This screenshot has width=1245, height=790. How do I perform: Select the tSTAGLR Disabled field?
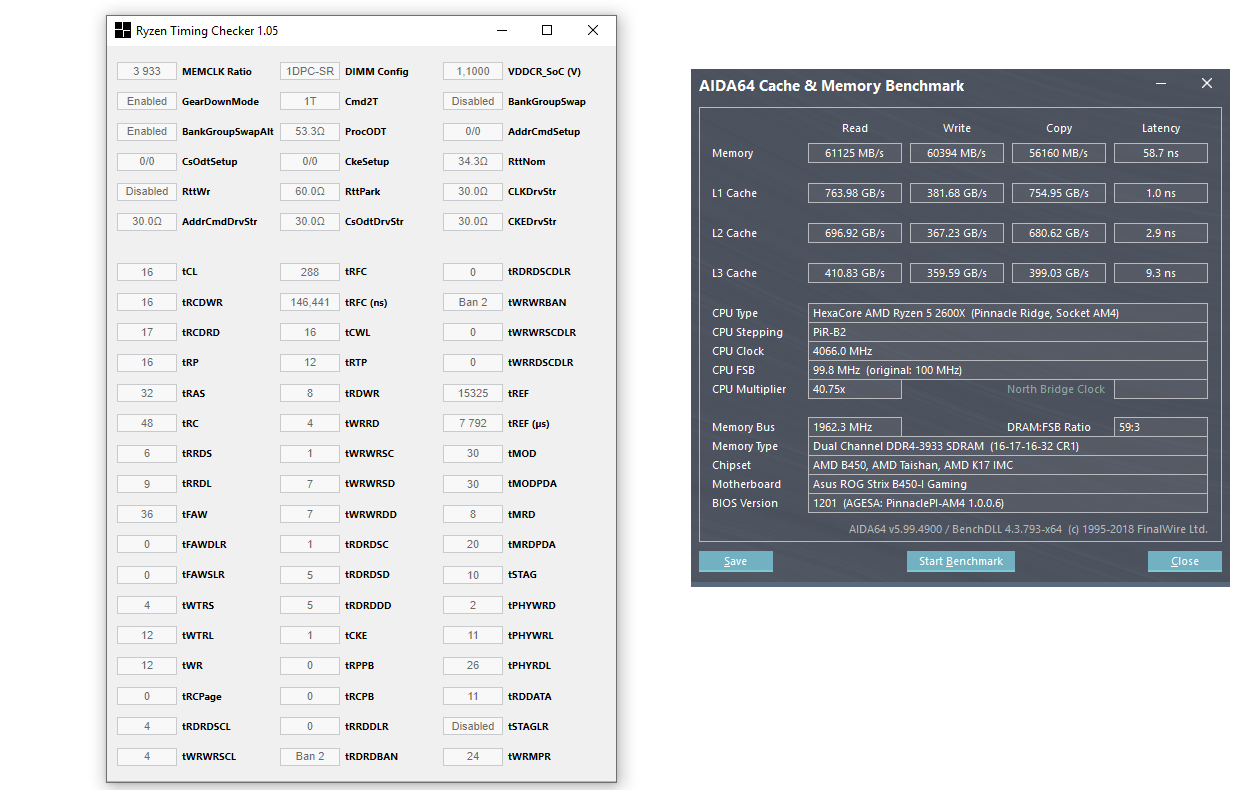tap(473, 726)
